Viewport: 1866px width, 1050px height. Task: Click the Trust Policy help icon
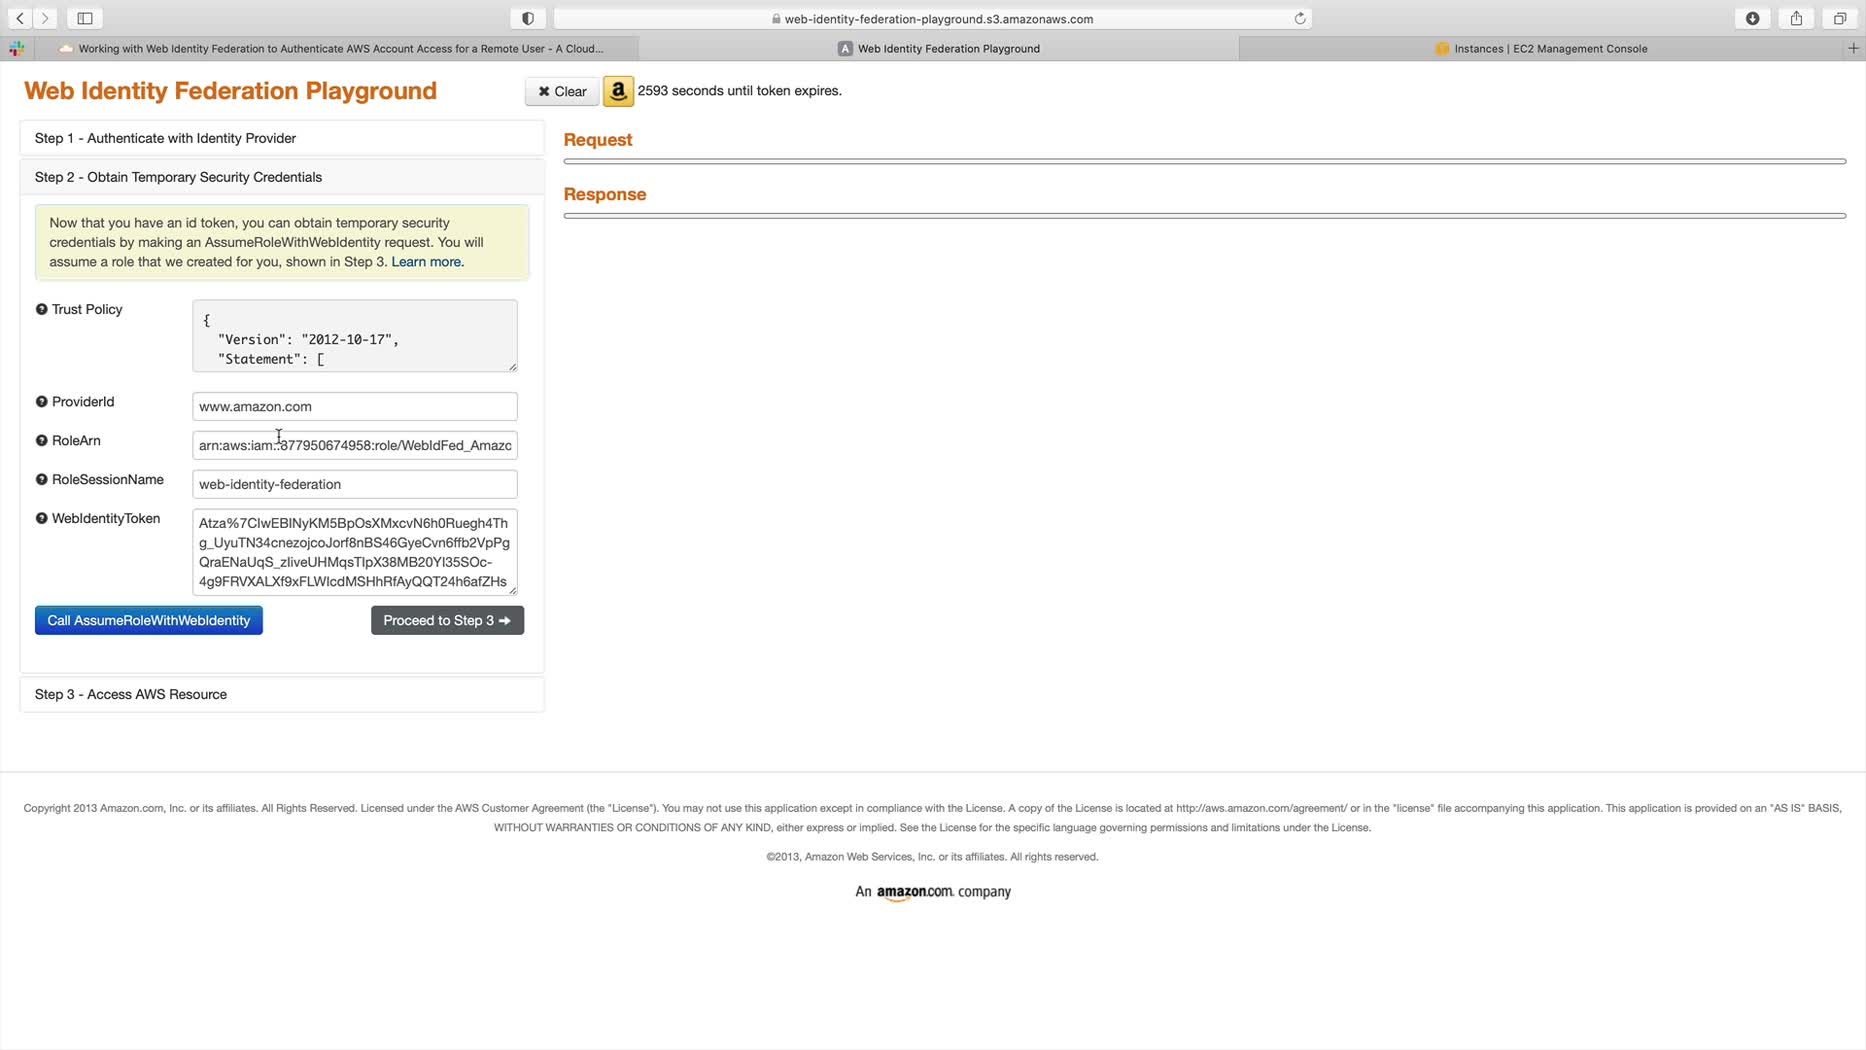(42, 309)
